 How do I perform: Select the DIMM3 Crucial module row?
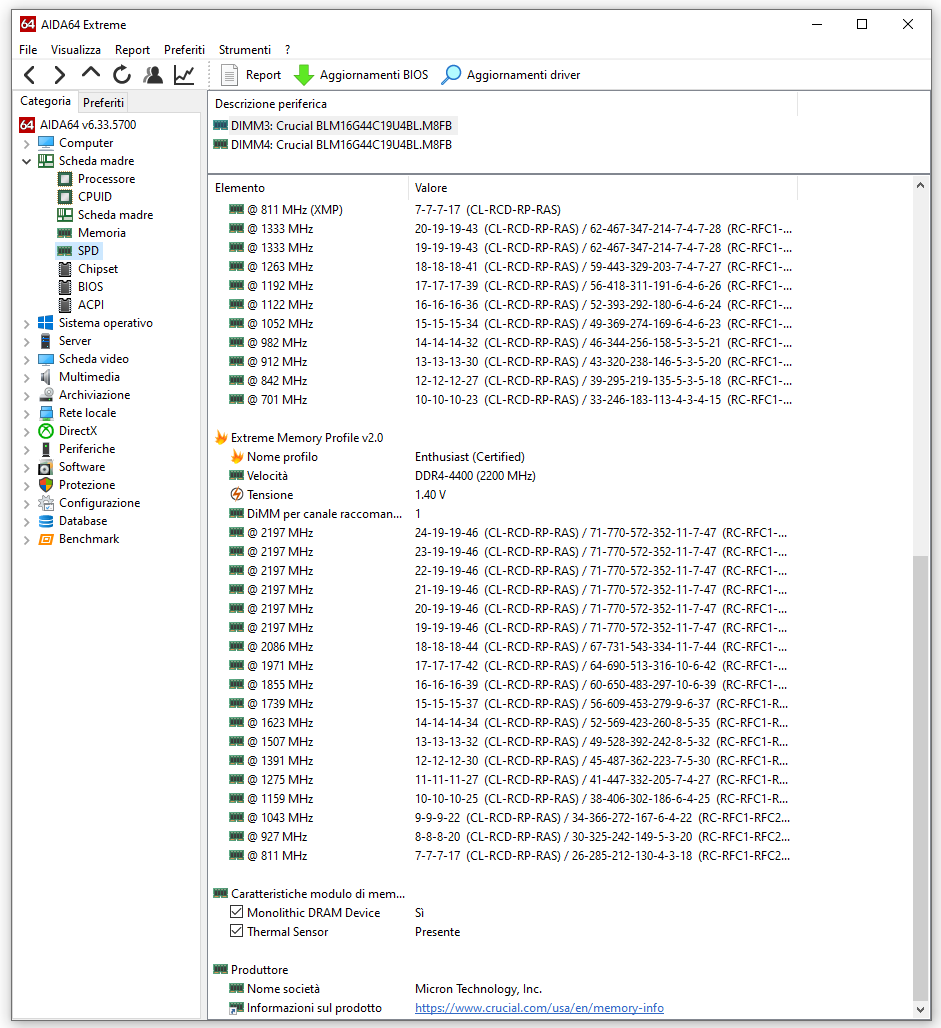point(333,125)
